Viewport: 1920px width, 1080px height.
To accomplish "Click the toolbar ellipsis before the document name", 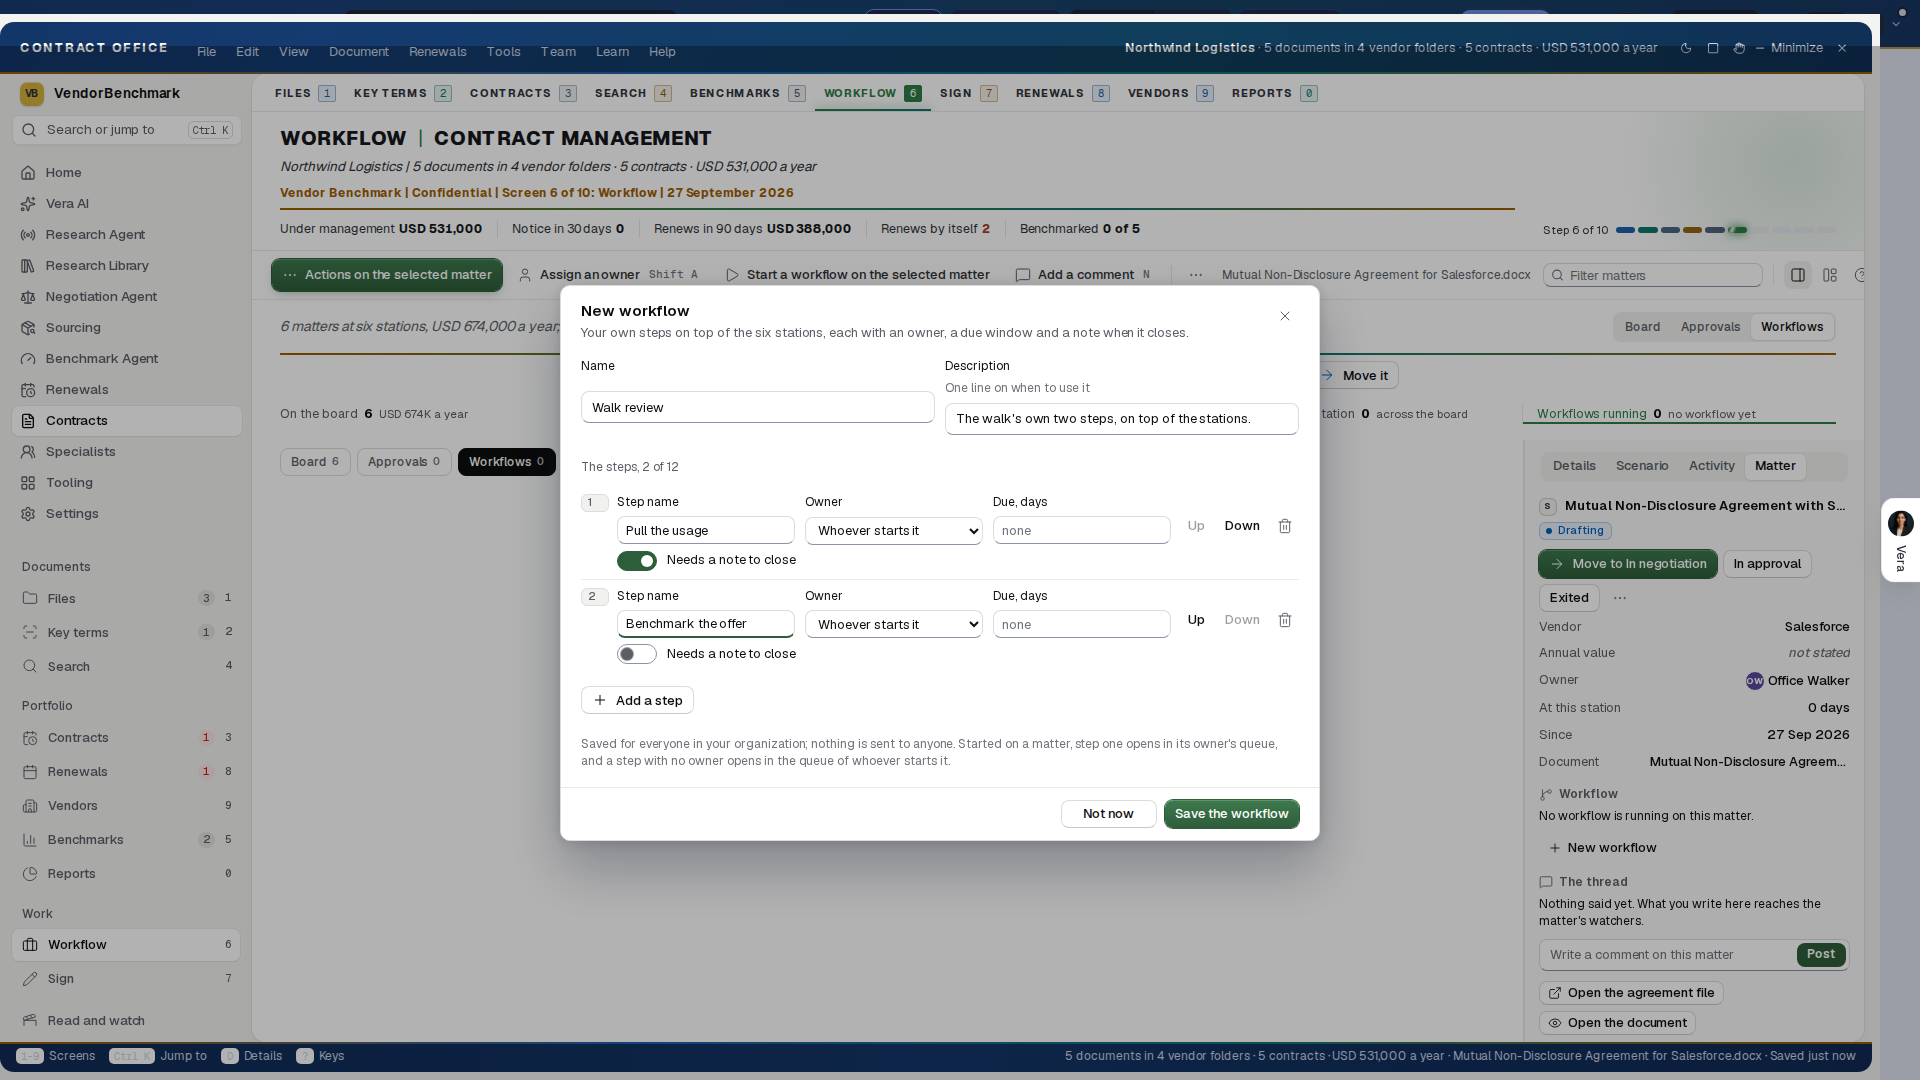I will point(1195,275).
